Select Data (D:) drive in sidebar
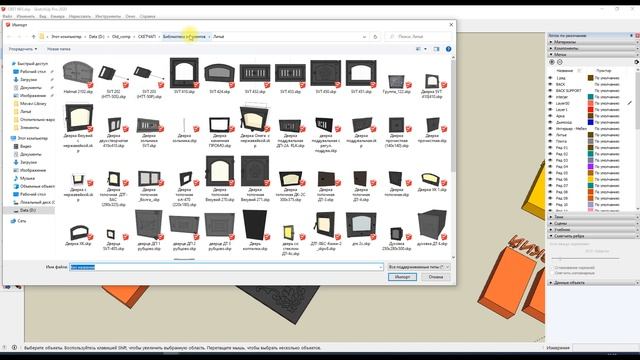 point(28,210)
